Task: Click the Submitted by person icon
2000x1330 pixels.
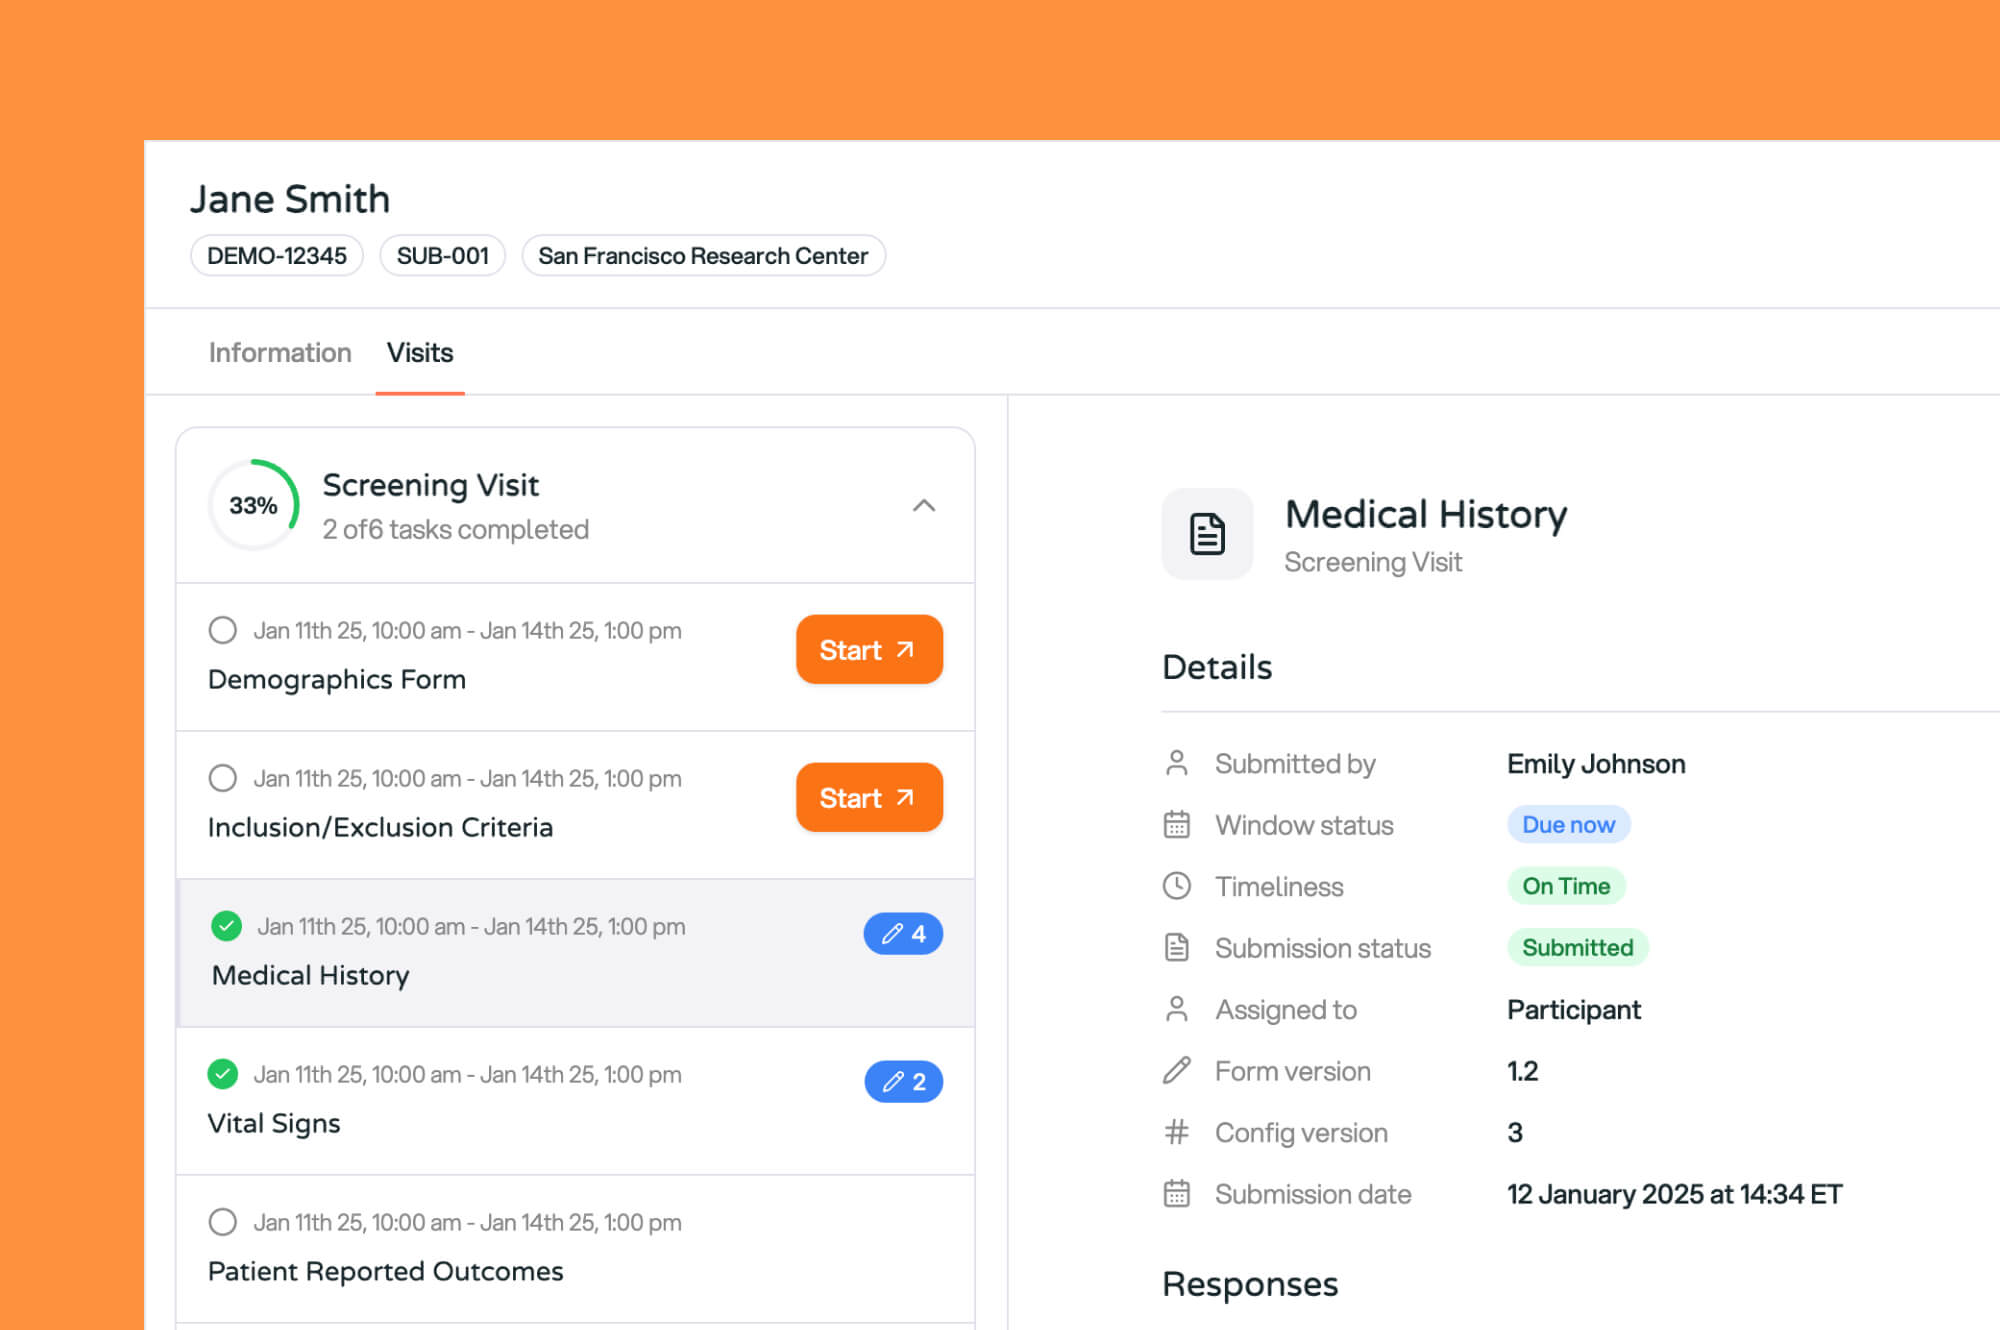Action: pyautogui.click(x=1177, y=762)
